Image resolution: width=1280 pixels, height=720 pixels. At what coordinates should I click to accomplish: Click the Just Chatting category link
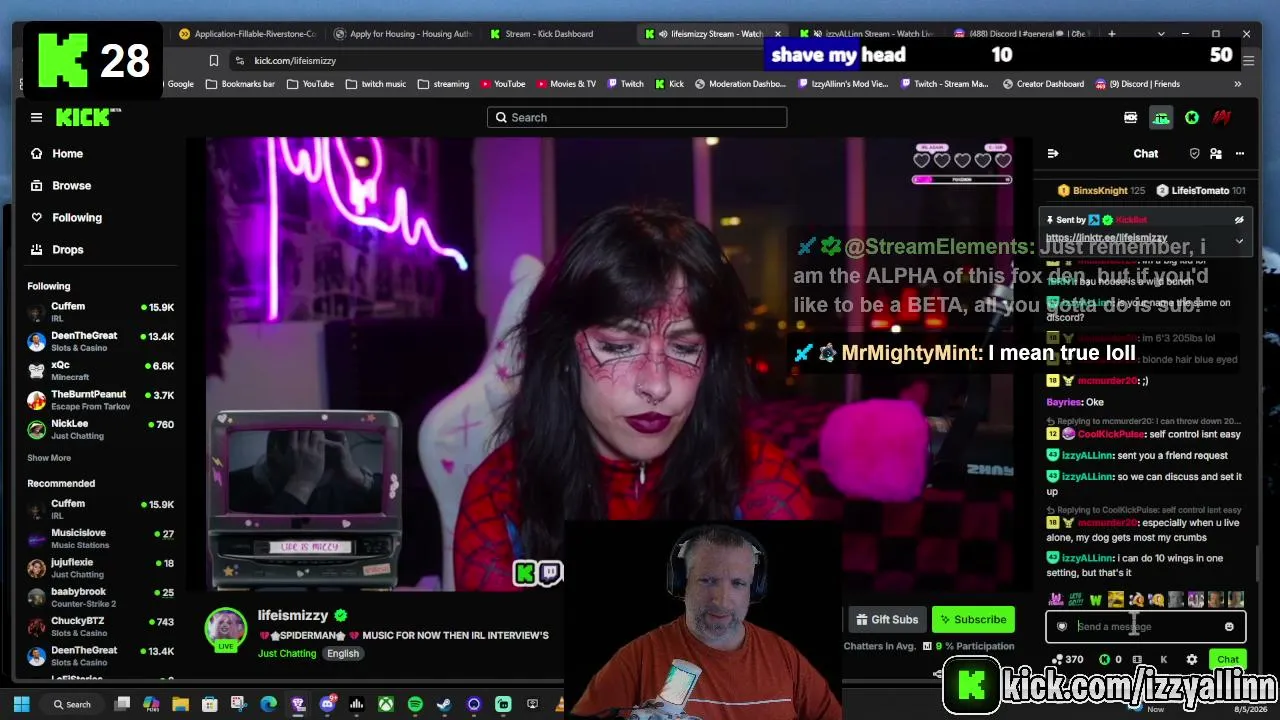tap(287, 653)
